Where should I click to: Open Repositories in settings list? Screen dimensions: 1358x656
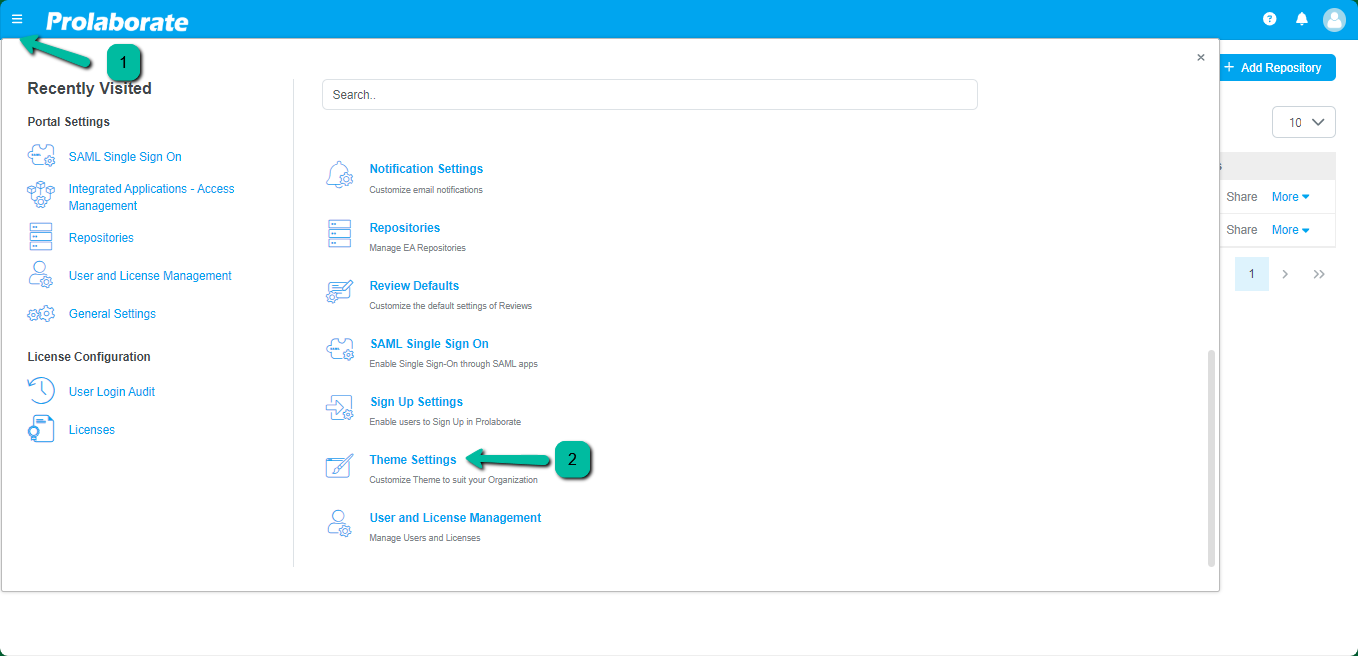pos(405,228)
